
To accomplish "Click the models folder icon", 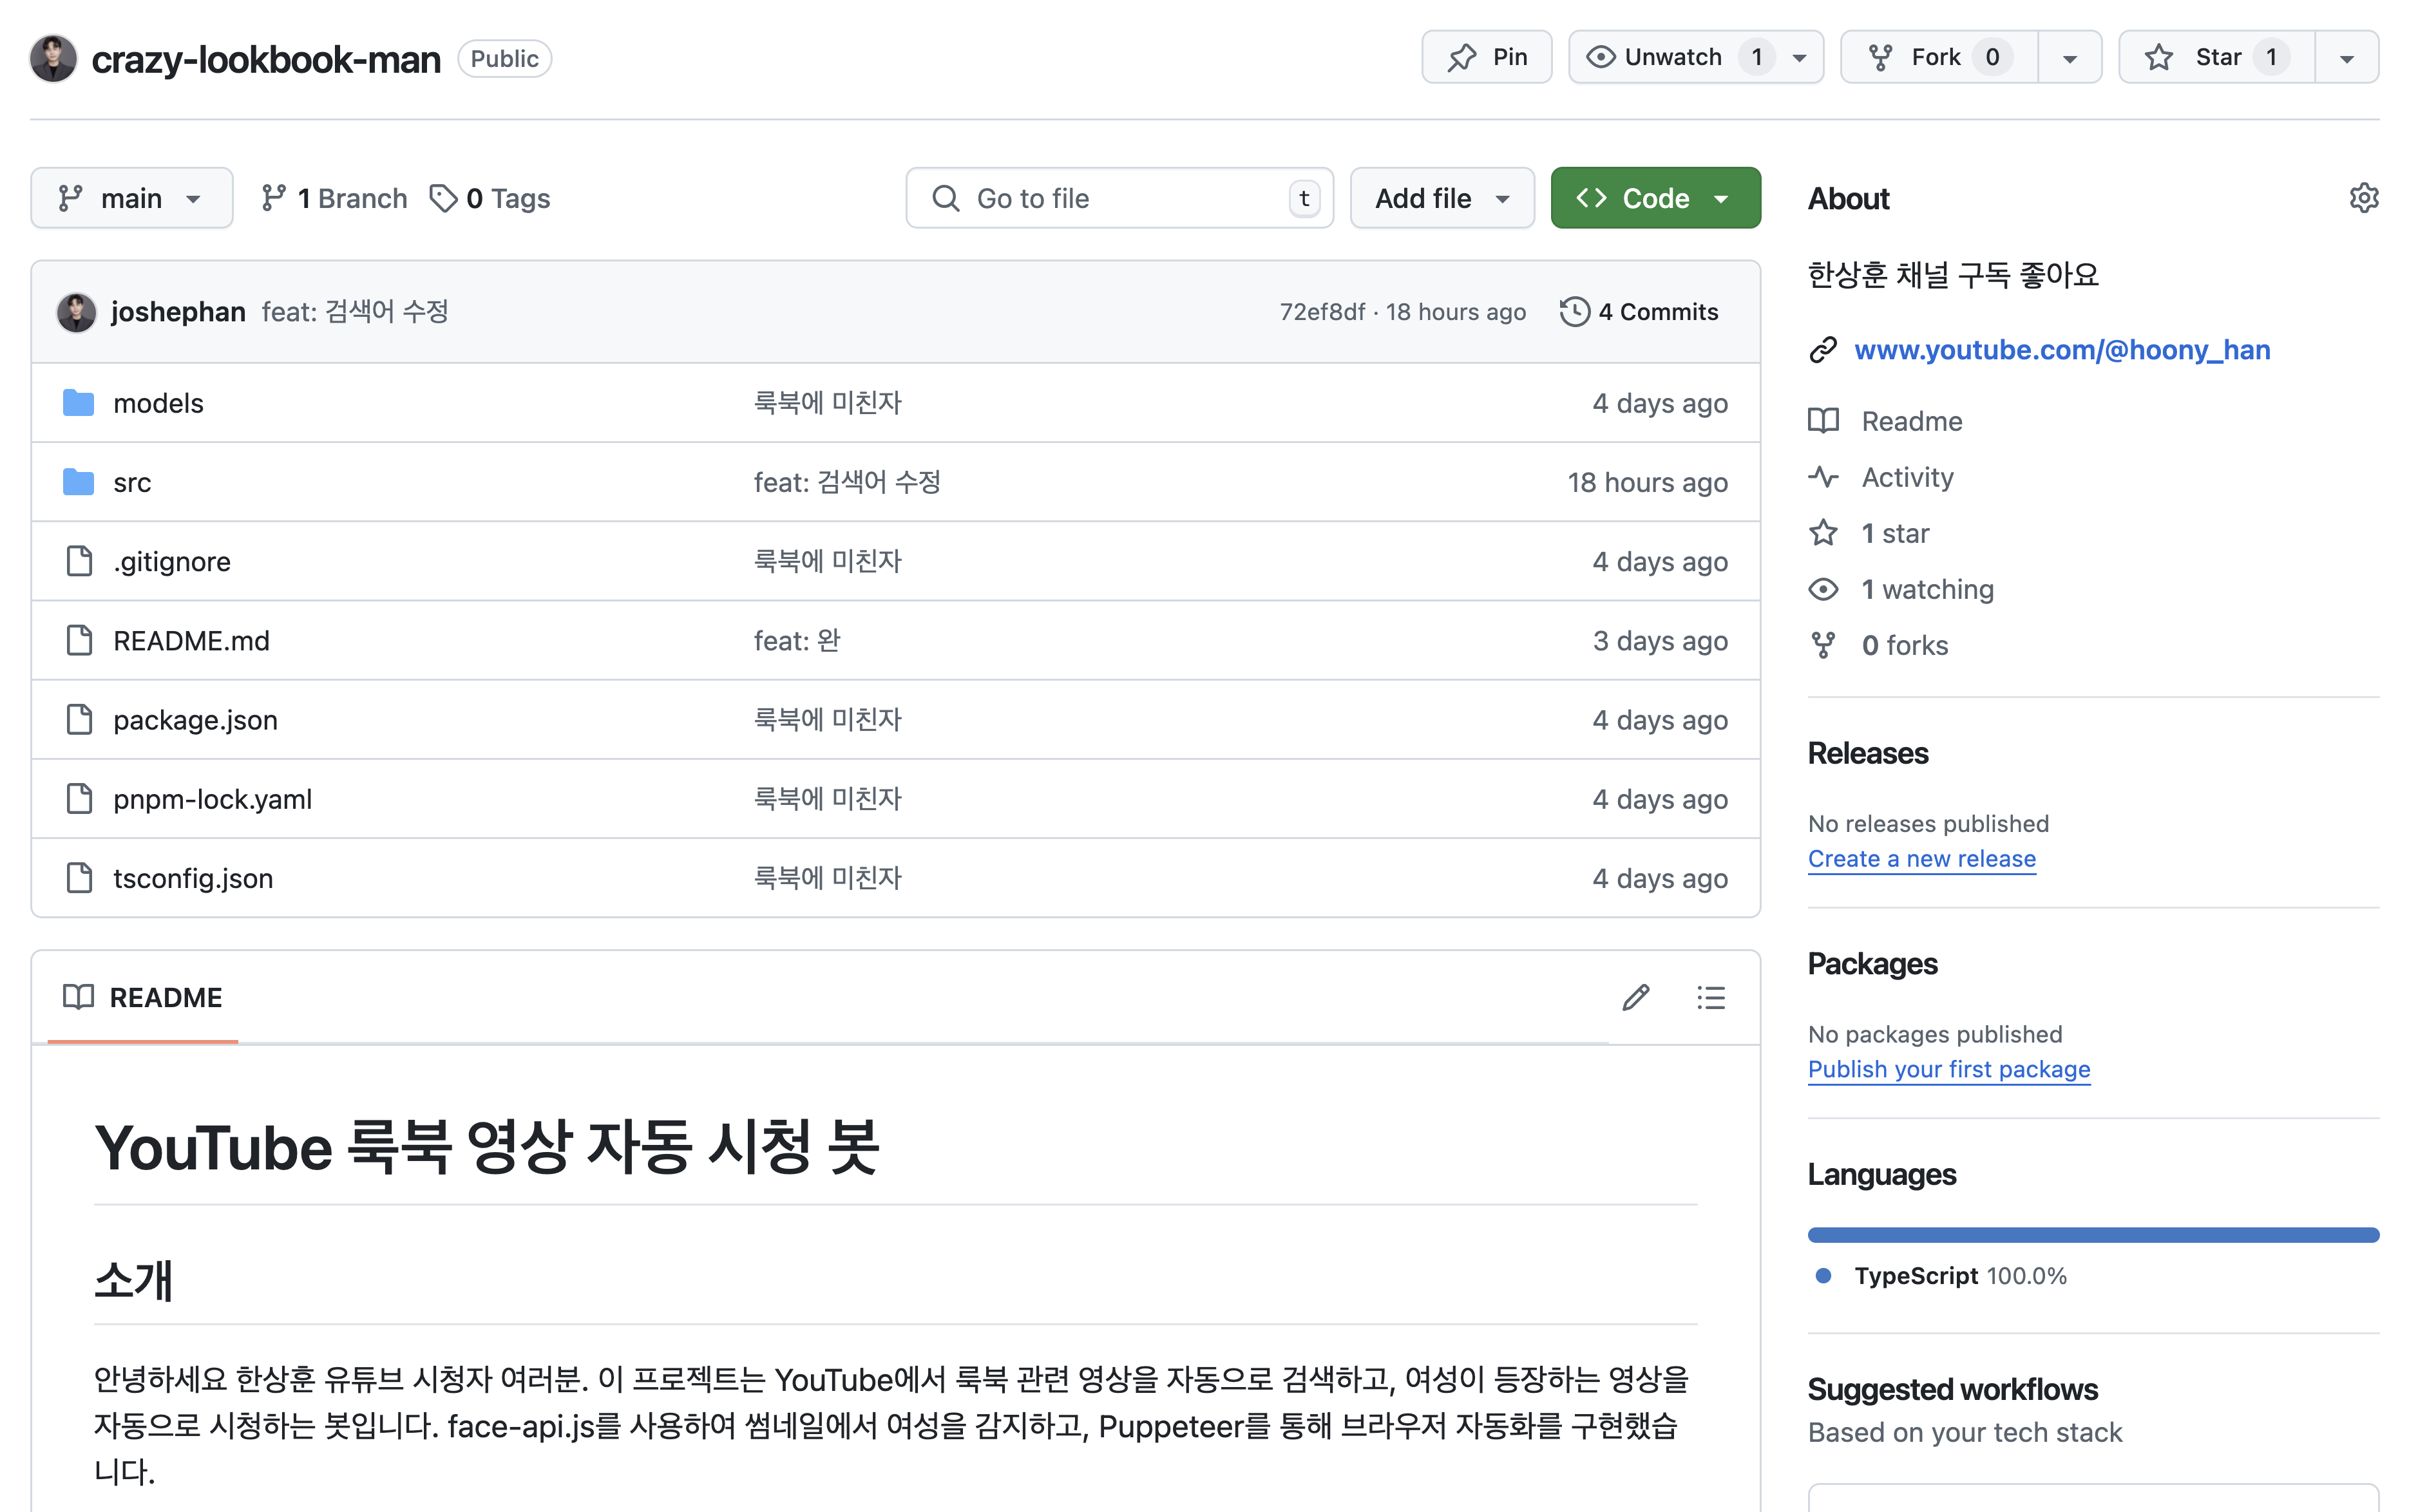I will 78,403.
